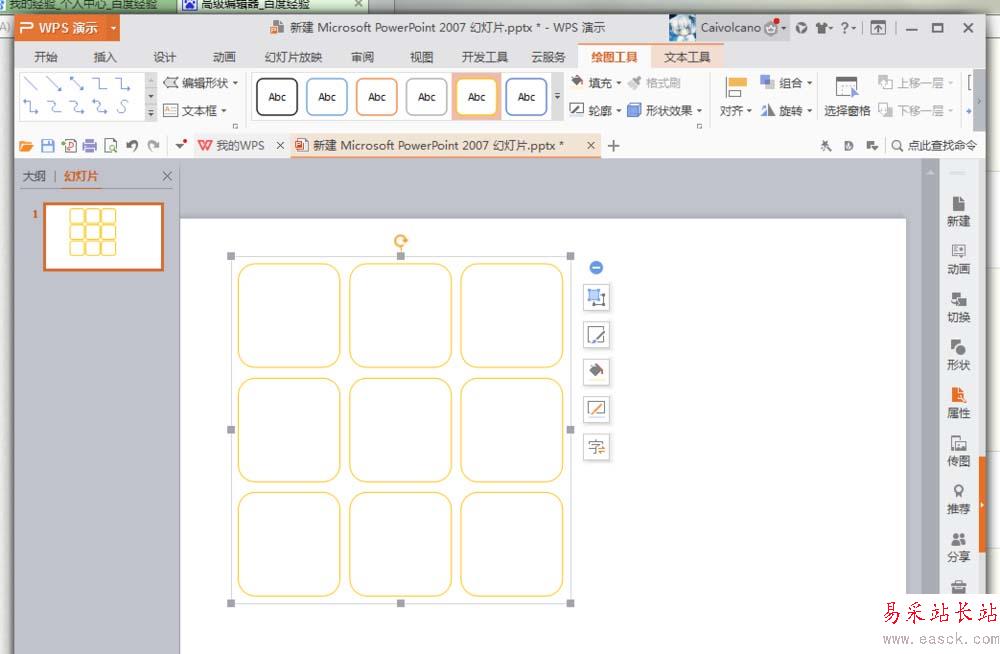Open 推荐 in the right sidebar
1000x654 pixels.
point(958,499)
